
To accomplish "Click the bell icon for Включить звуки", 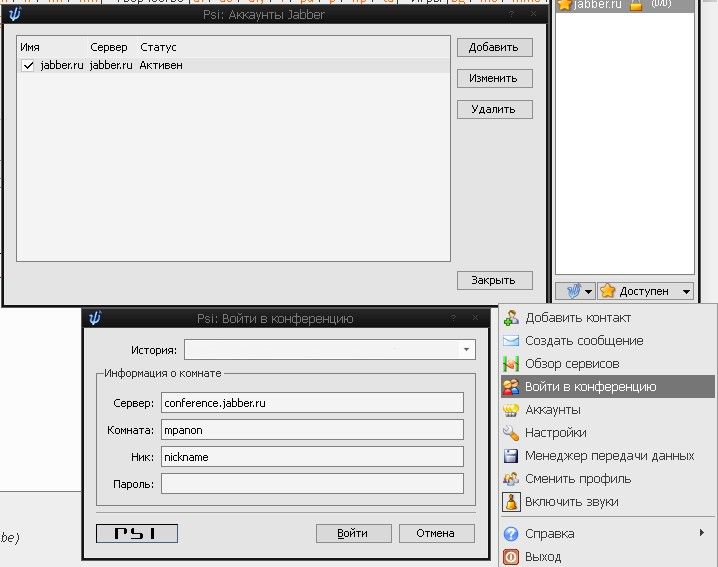I will coord(511,502).
